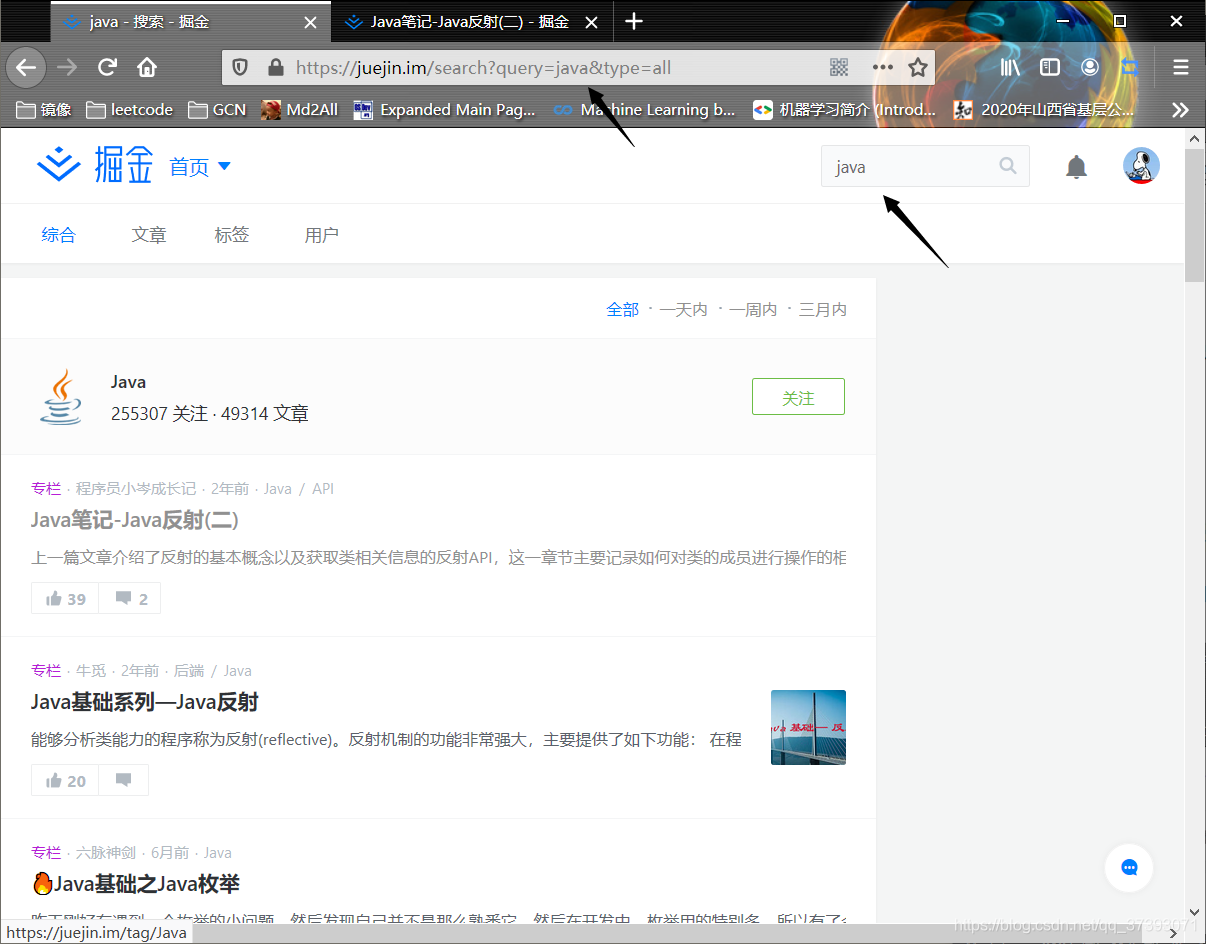The image size is (1206, 944).
Task: Open 机器学习简介 bookmark
Action: pyautogui.click(x=843, y=110)
